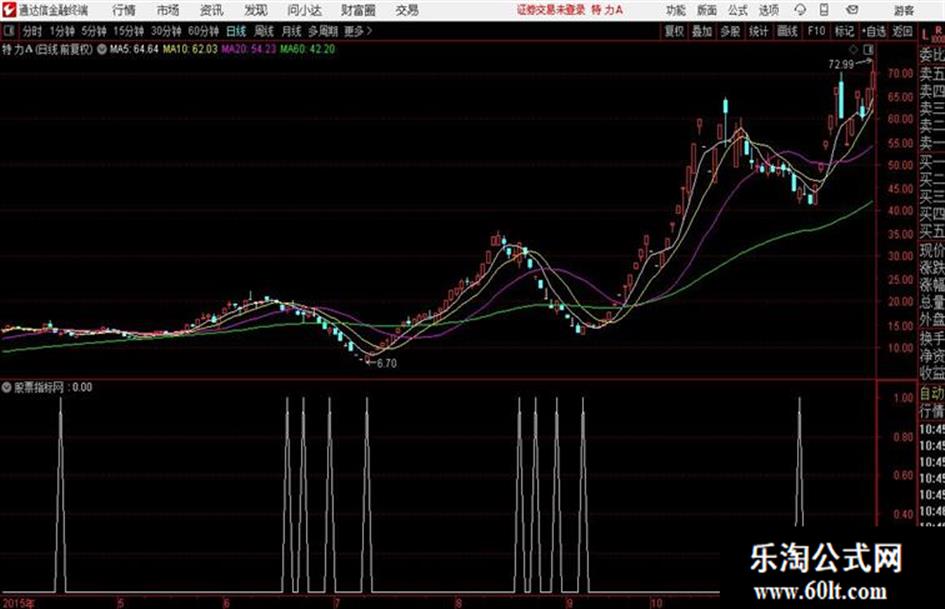Screen dimensions: 945x609
Task: Click the 总量 row in quote panel
Action: (x=931, y=302)
